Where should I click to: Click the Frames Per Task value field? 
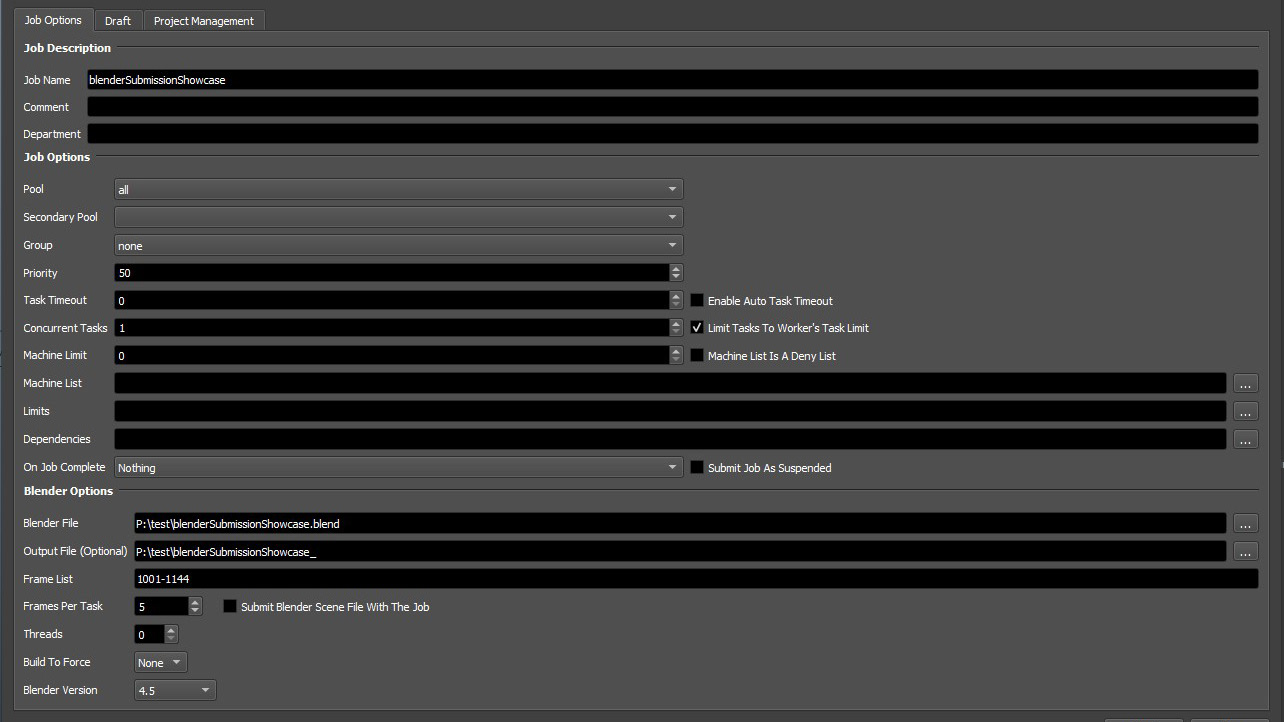[161, 606]
